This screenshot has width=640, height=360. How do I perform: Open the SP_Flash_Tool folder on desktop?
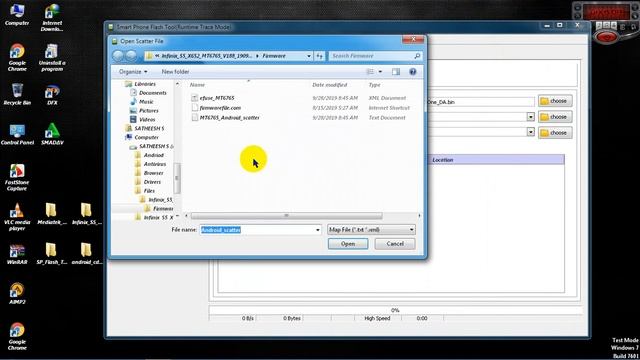pos(51,253)
